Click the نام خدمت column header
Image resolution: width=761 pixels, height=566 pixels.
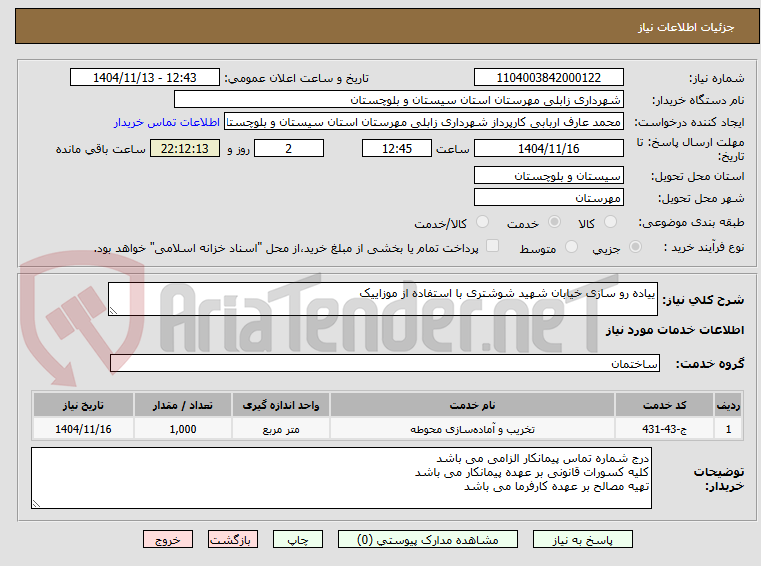coord(472,405)
